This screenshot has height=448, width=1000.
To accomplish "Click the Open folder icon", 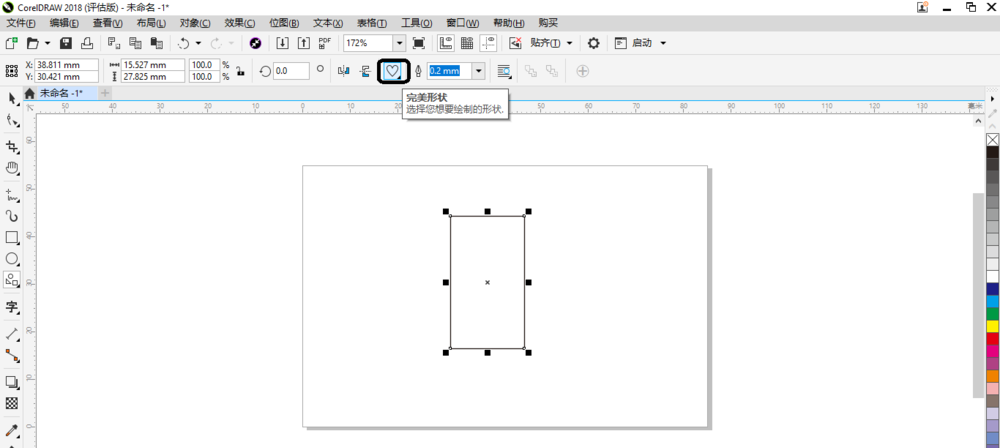I will click(x=33, y=43).
